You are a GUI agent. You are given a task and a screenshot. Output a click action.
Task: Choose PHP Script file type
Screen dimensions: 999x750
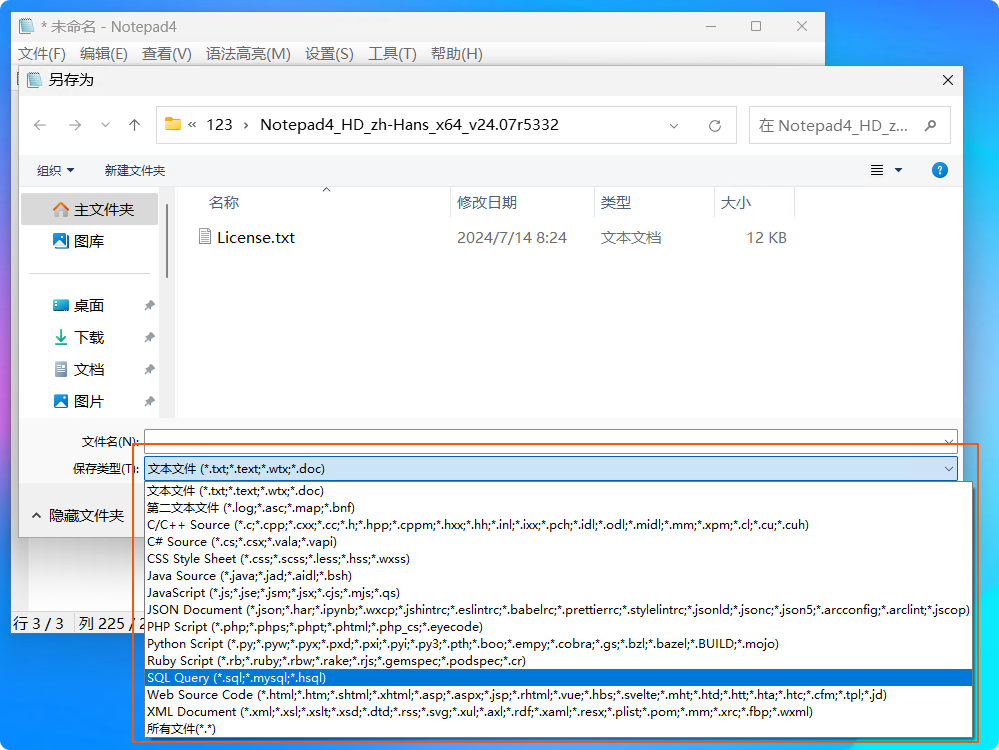[x=559, y=627]
